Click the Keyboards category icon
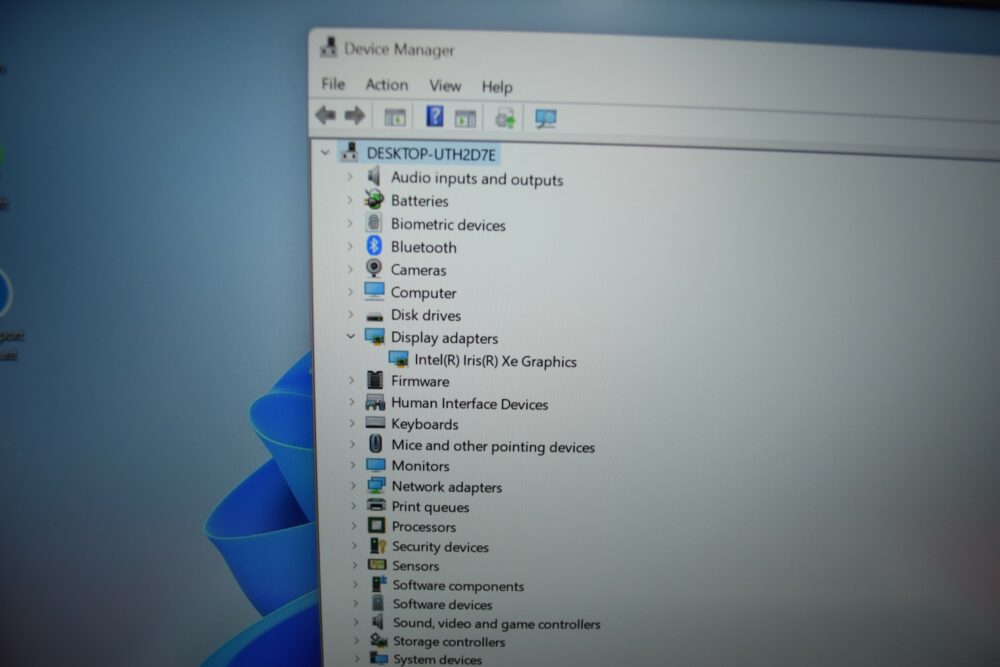This screenshot has width=1000, height=667. [375, 423]
